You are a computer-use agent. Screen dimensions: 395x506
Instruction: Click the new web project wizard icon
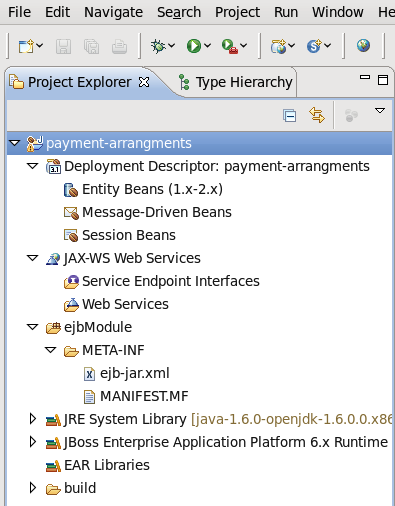click(278, 46)
